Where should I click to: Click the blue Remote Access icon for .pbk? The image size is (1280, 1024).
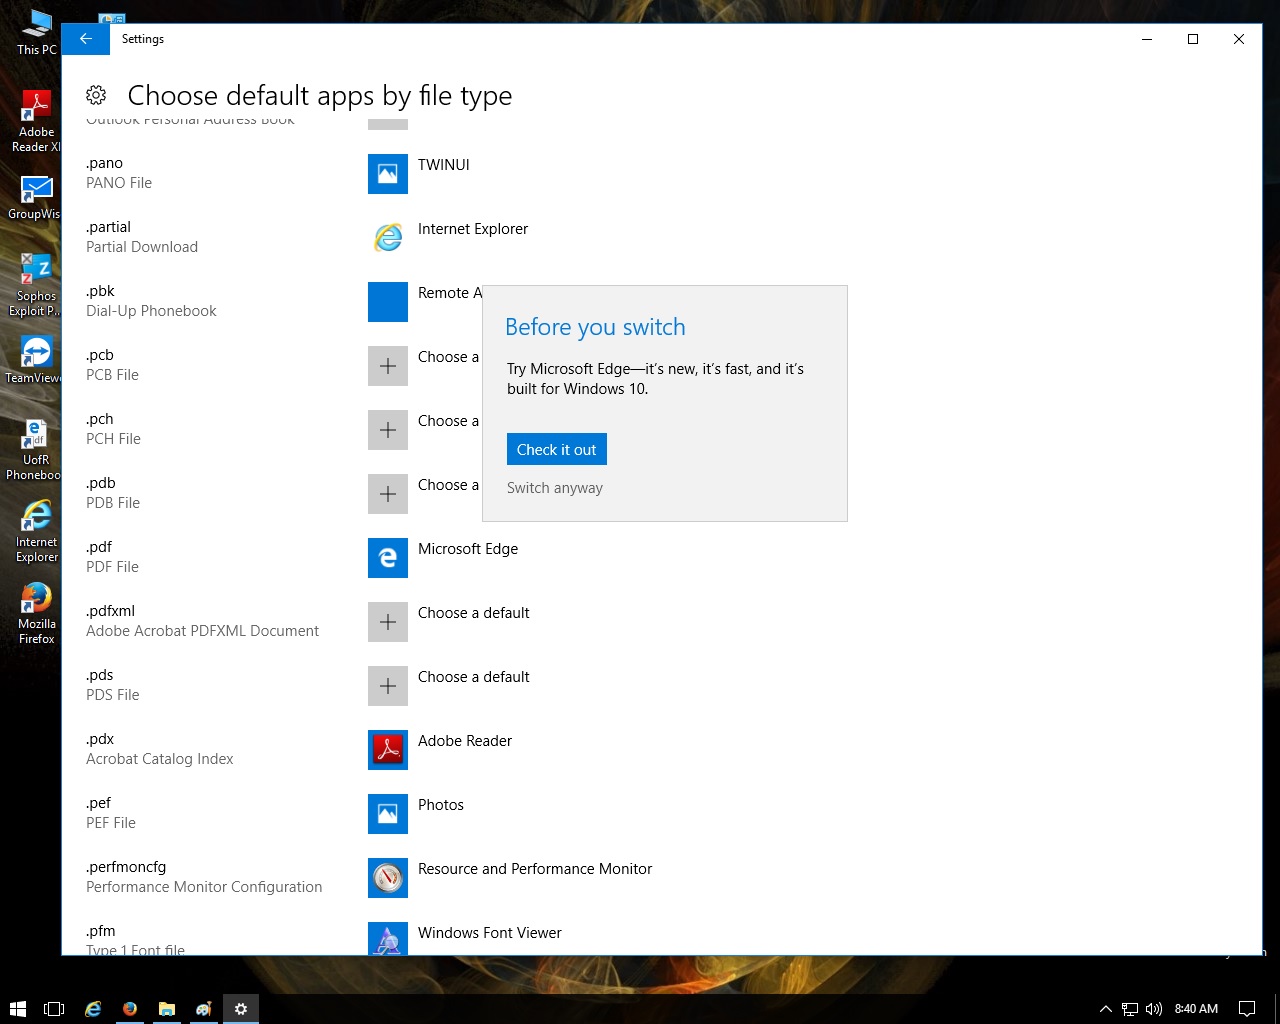pyautogui.click(x=388, y=302)
